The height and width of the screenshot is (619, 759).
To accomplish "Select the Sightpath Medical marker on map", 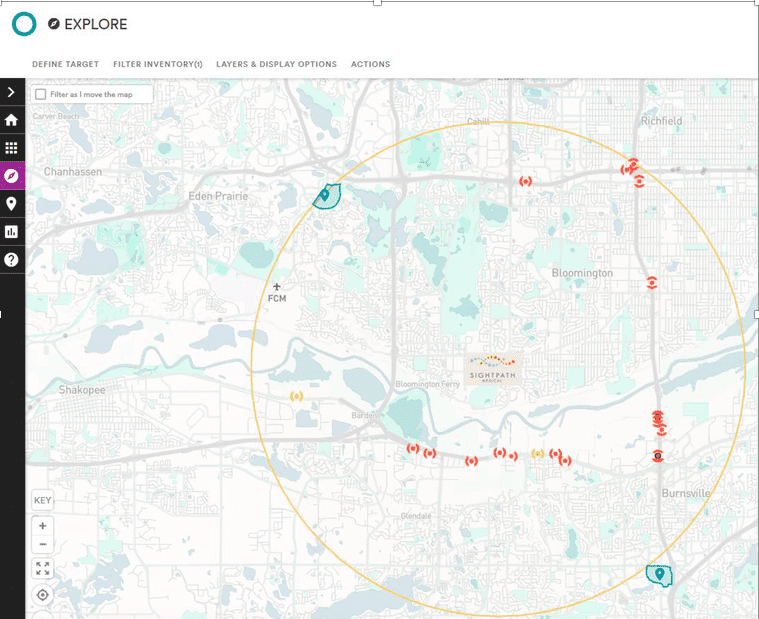I will tap(495, 366).
